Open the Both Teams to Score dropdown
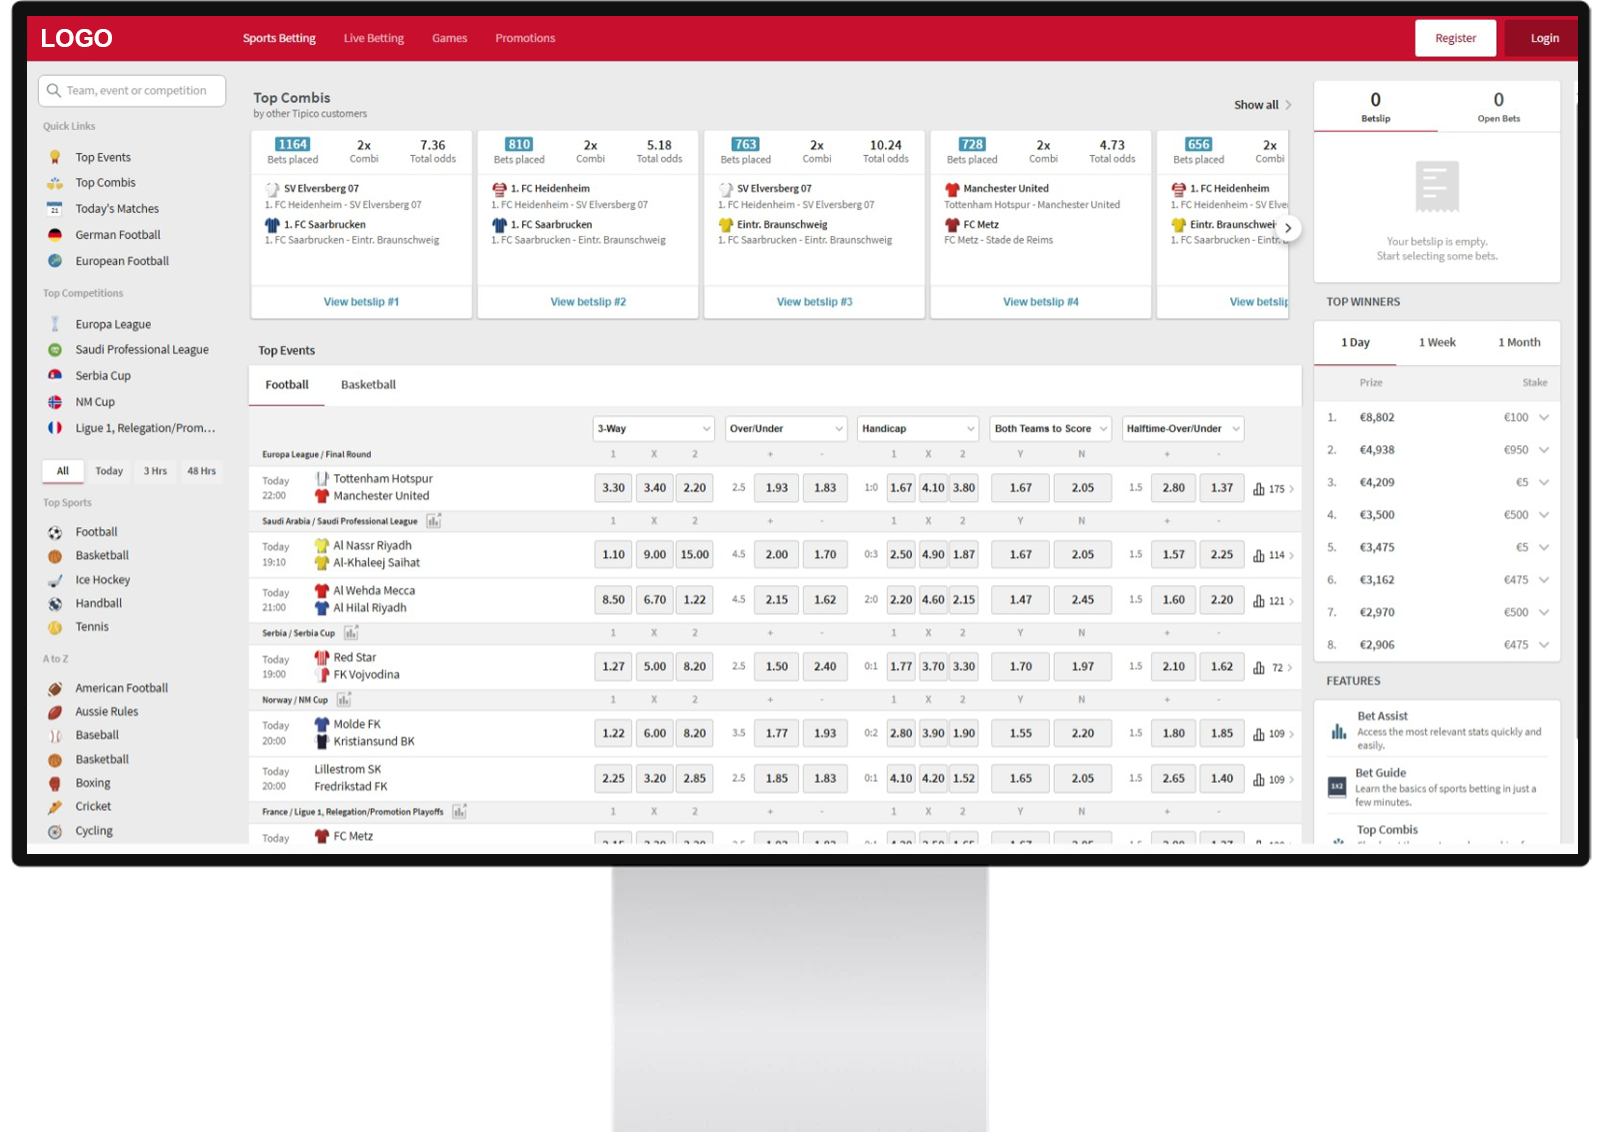The image size is (1604, 1132). pyautogui.click(x=1051, y=429)
